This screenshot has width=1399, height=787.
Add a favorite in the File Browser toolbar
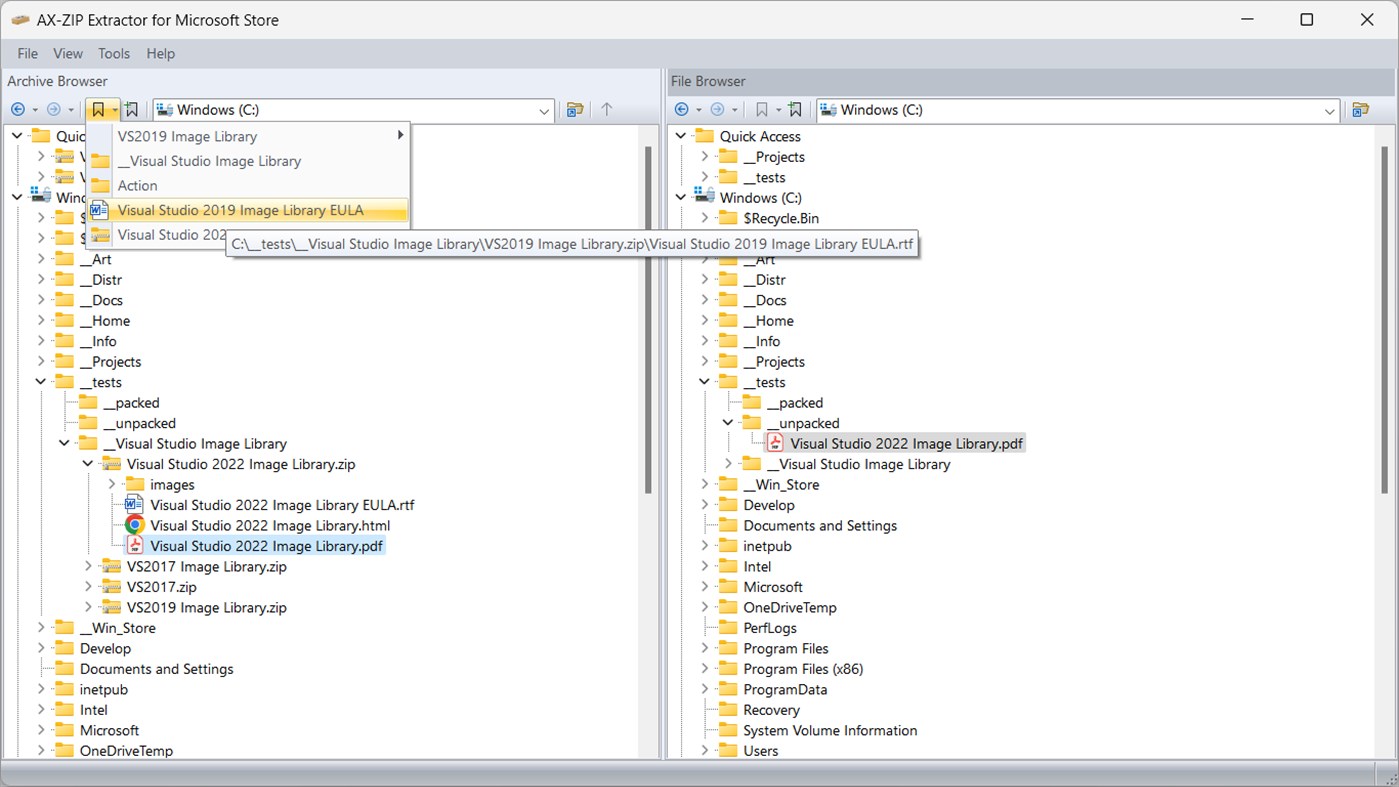(x=796, y=109)
